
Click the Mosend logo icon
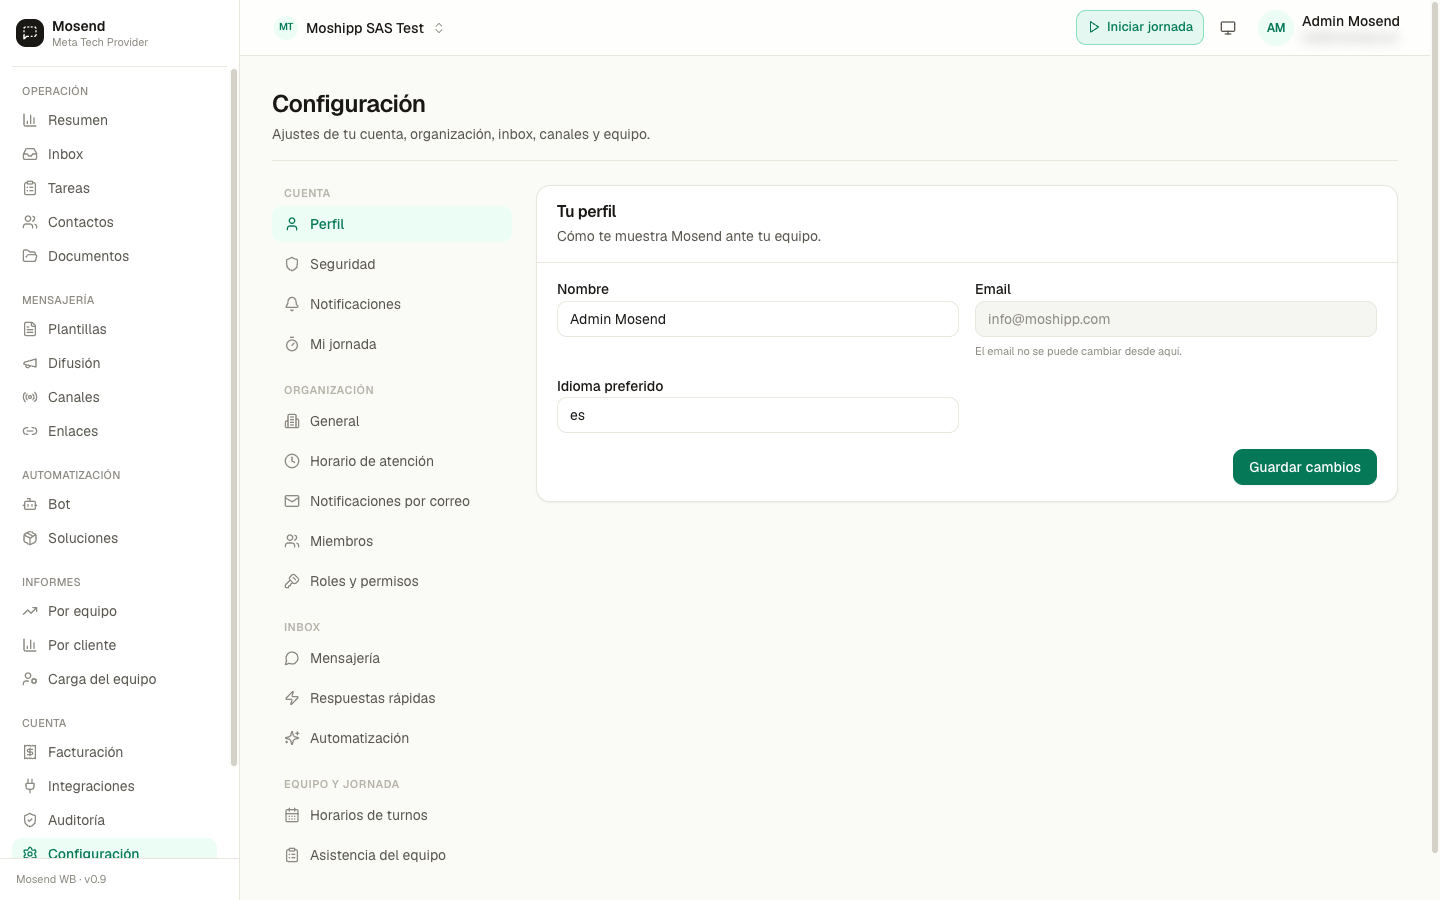coord(30,33)
